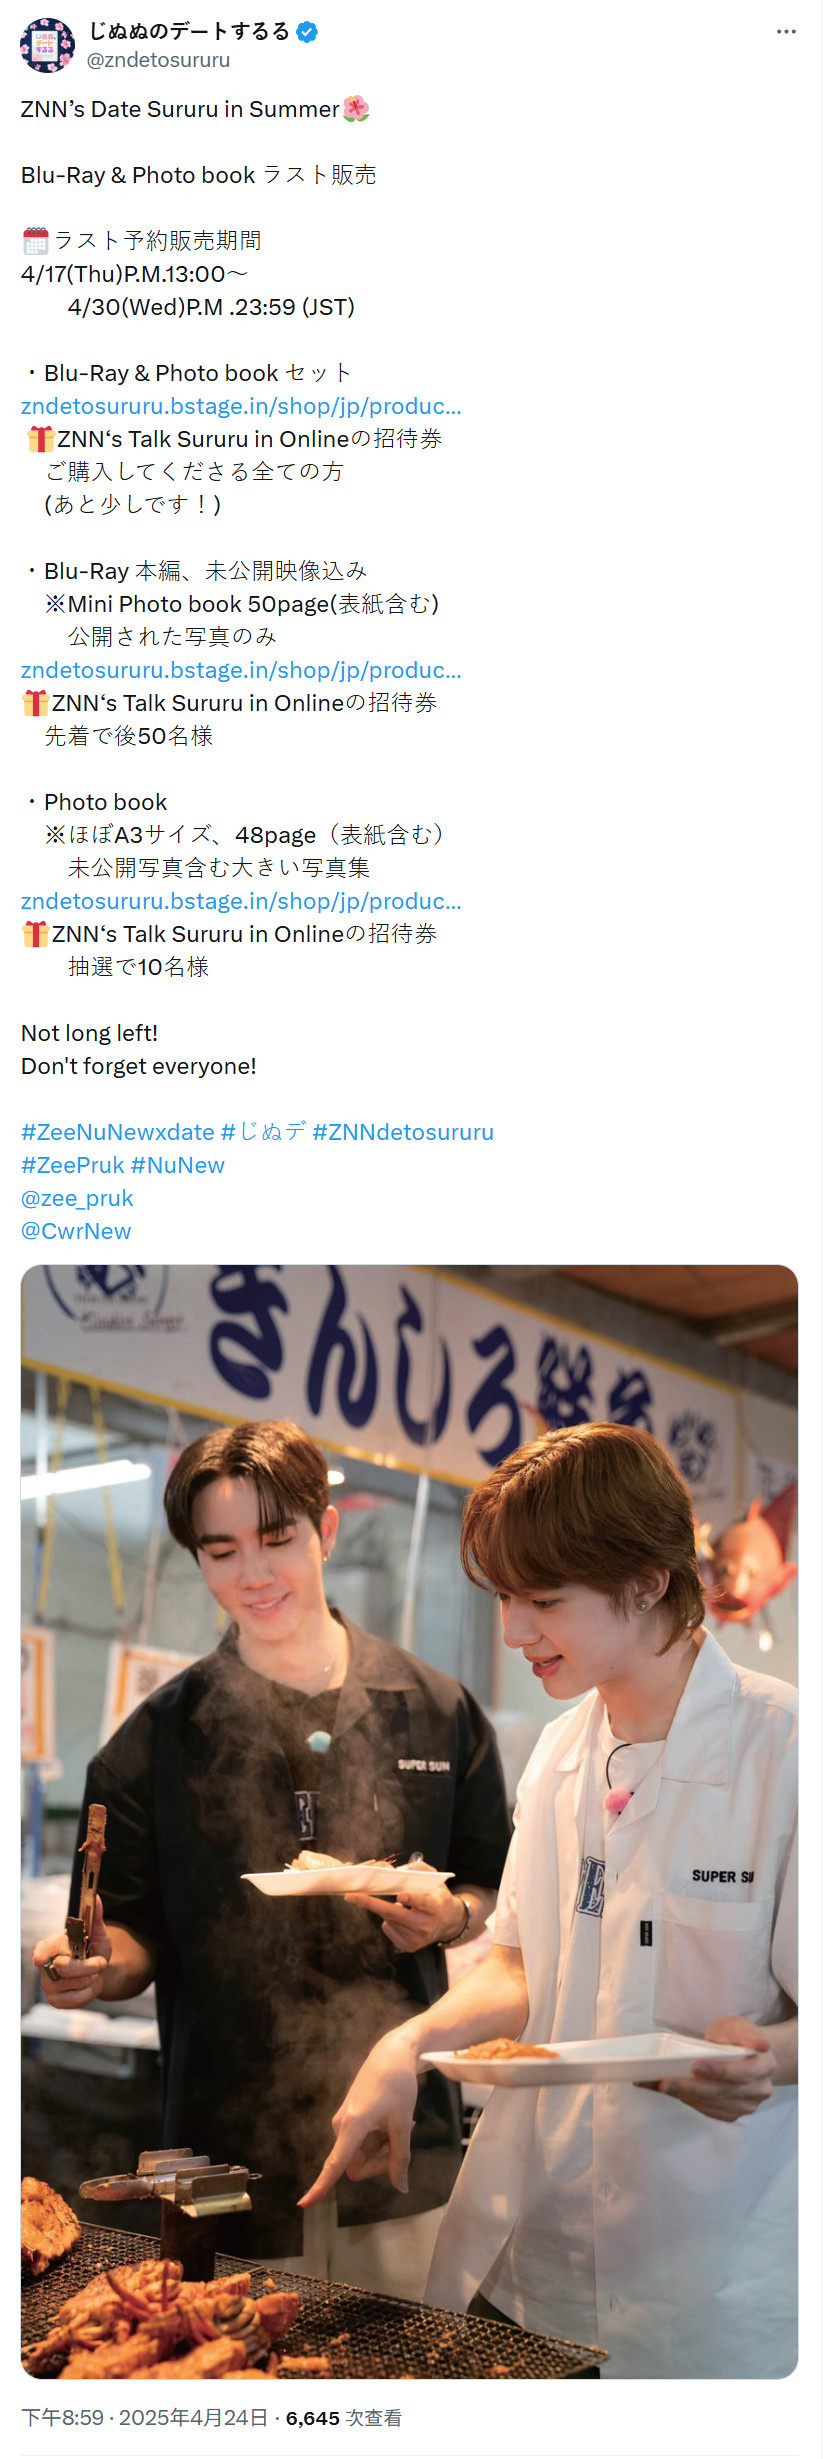Open the attached grilling photo
The height and width of the screenshot is (2459, 832).
click(x=409, y=1821)
